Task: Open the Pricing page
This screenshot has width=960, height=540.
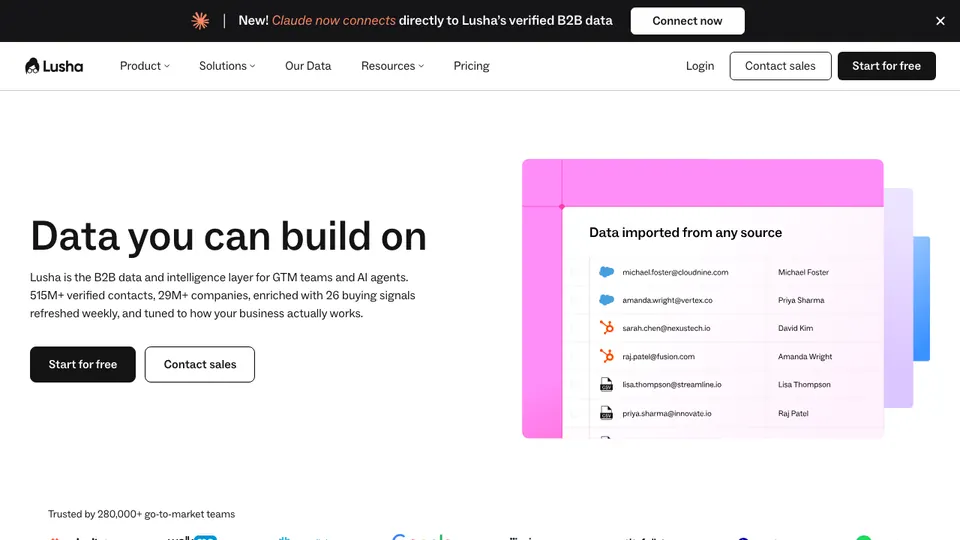Action: click(471, 66)
